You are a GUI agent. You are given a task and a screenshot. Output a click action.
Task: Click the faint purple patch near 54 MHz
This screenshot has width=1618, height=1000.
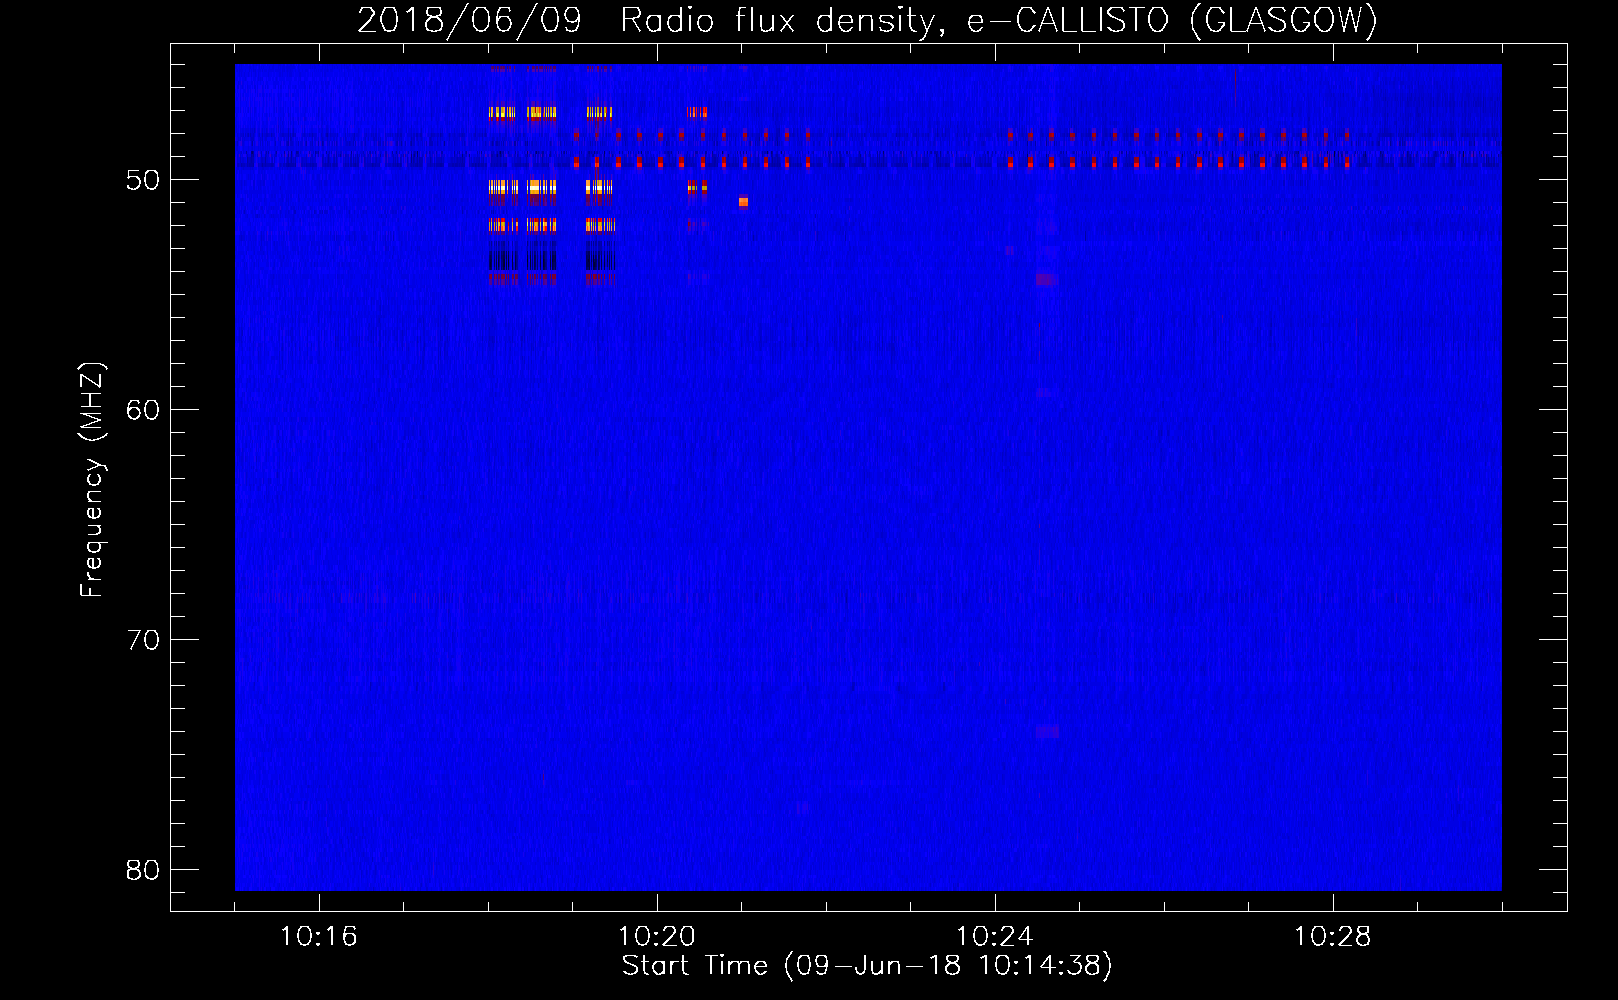(1046, 280)
